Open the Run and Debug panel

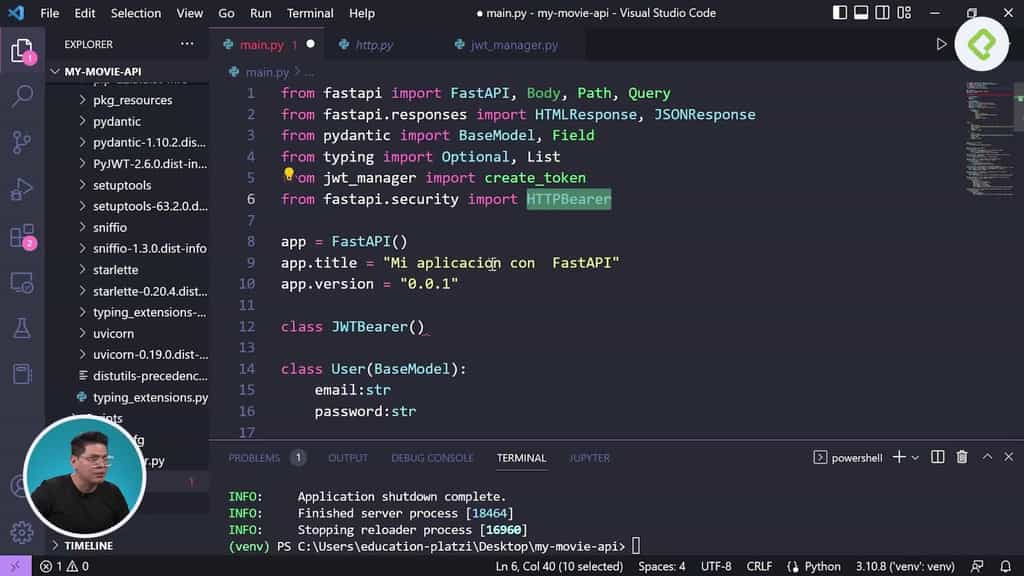(x=22, y=188)
